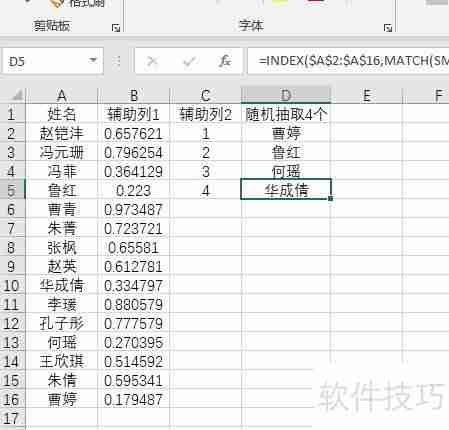Select the cell containing 王欣琪
The width and height of the screenshot is (449, 430).
tap(62, 362)
